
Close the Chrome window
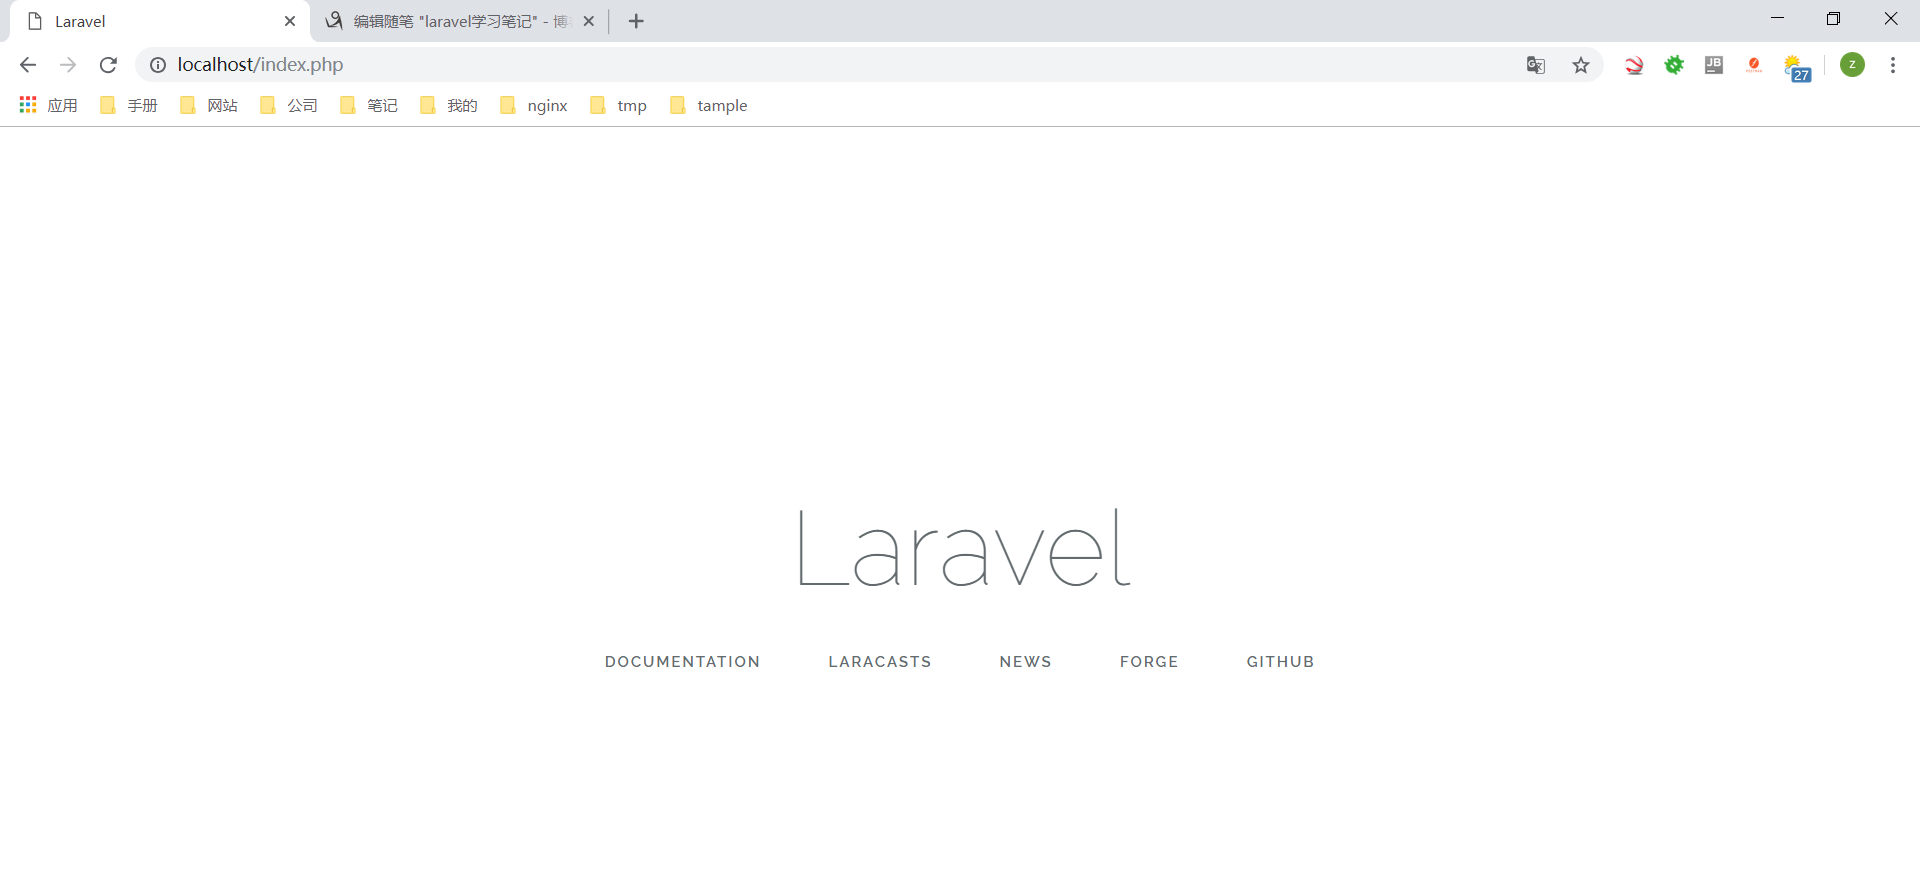coord(1891,18)
